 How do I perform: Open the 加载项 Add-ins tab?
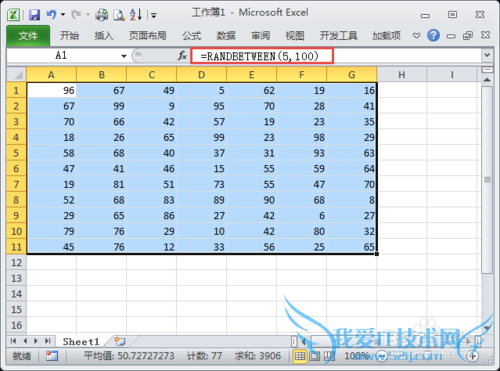click(x=386, y=36)
